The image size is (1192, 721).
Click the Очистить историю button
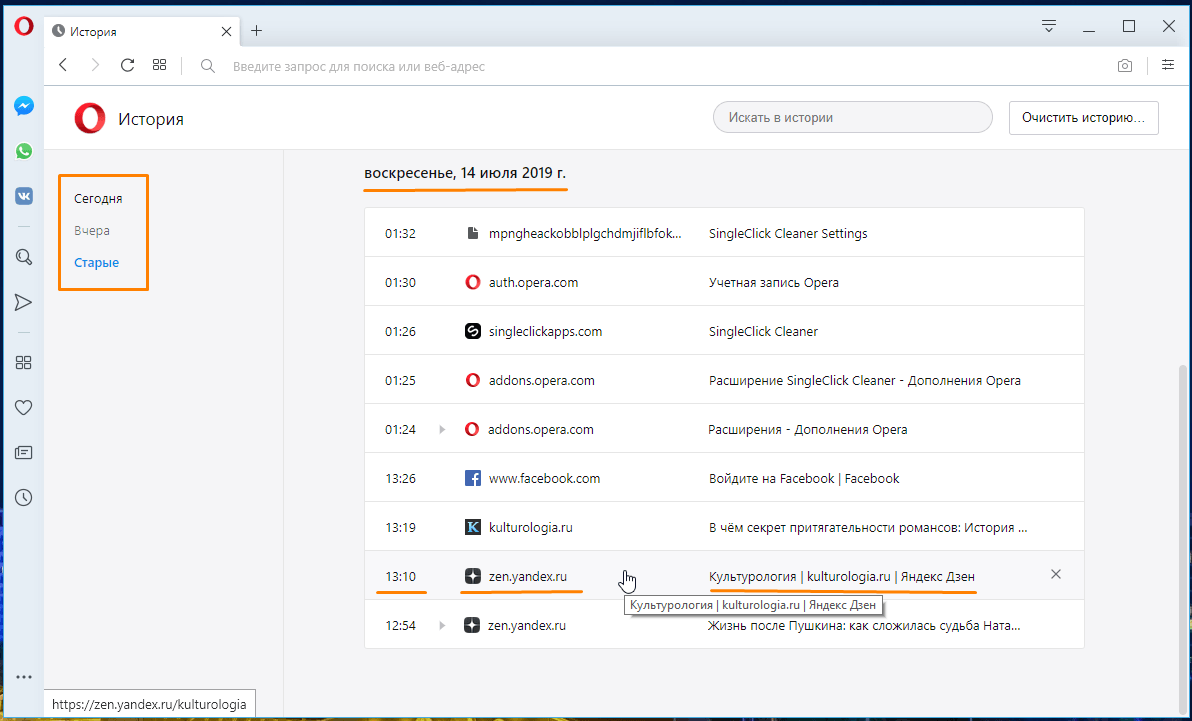coord(1083,118)
